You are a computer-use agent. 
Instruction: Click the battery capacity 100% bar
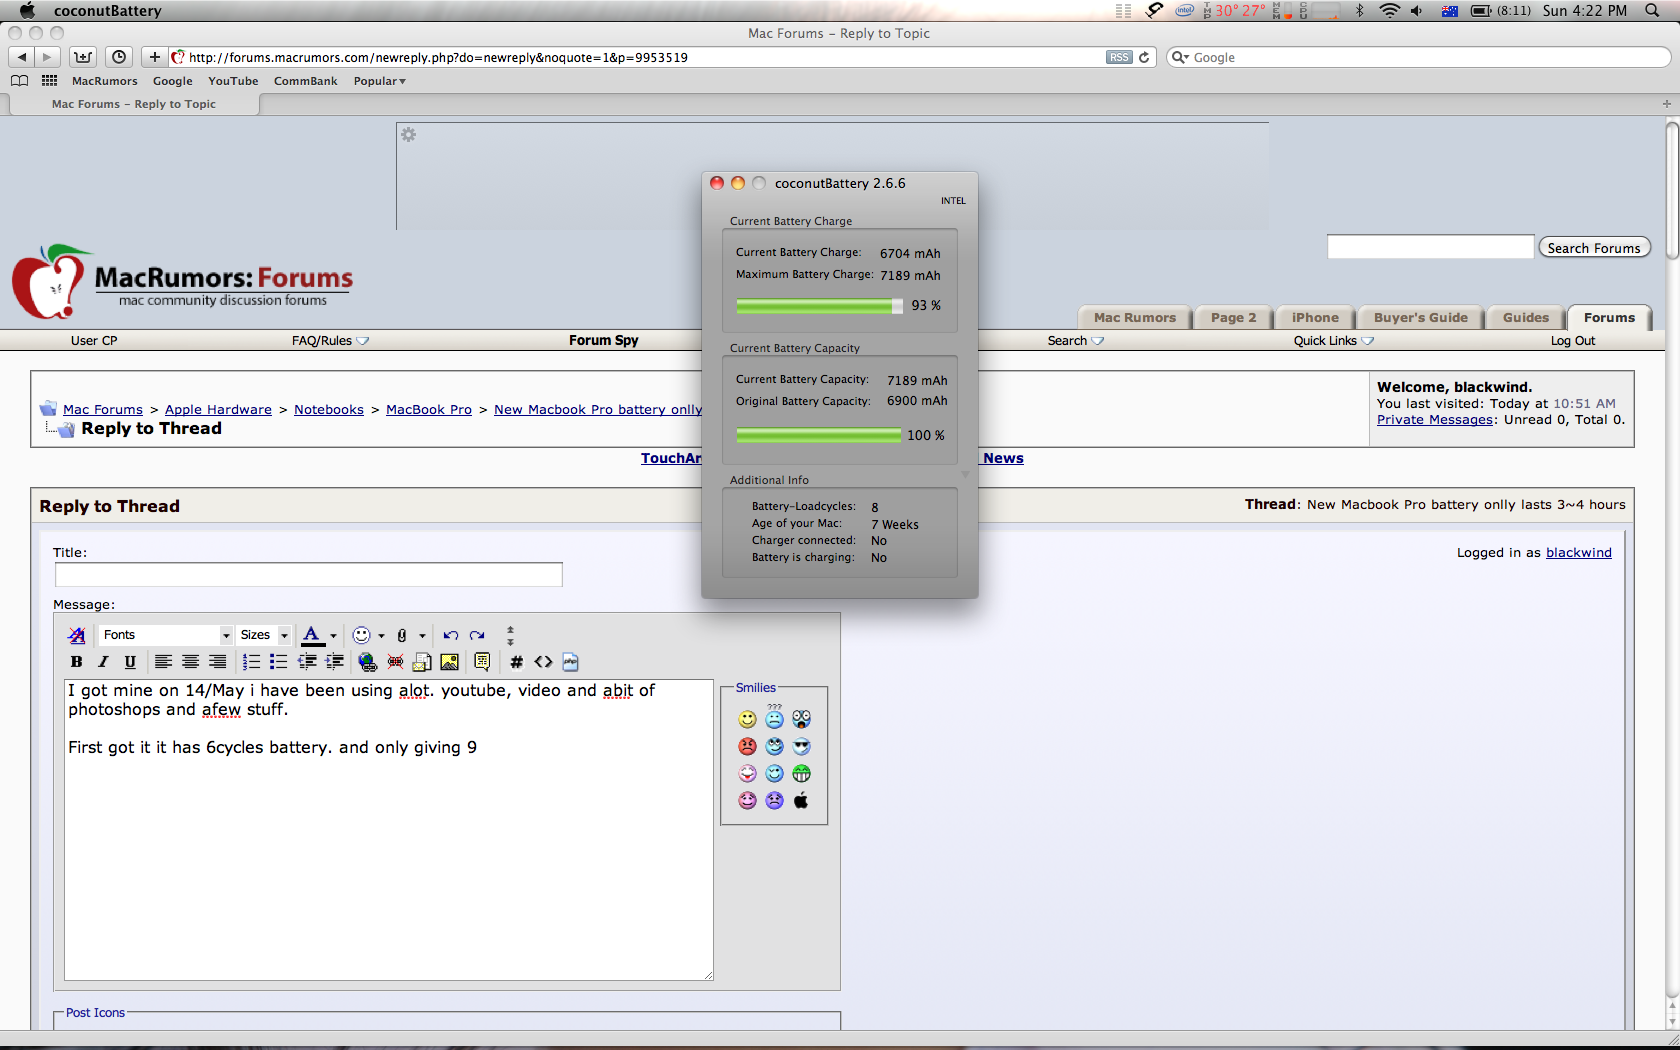click(x=819, y=435)
